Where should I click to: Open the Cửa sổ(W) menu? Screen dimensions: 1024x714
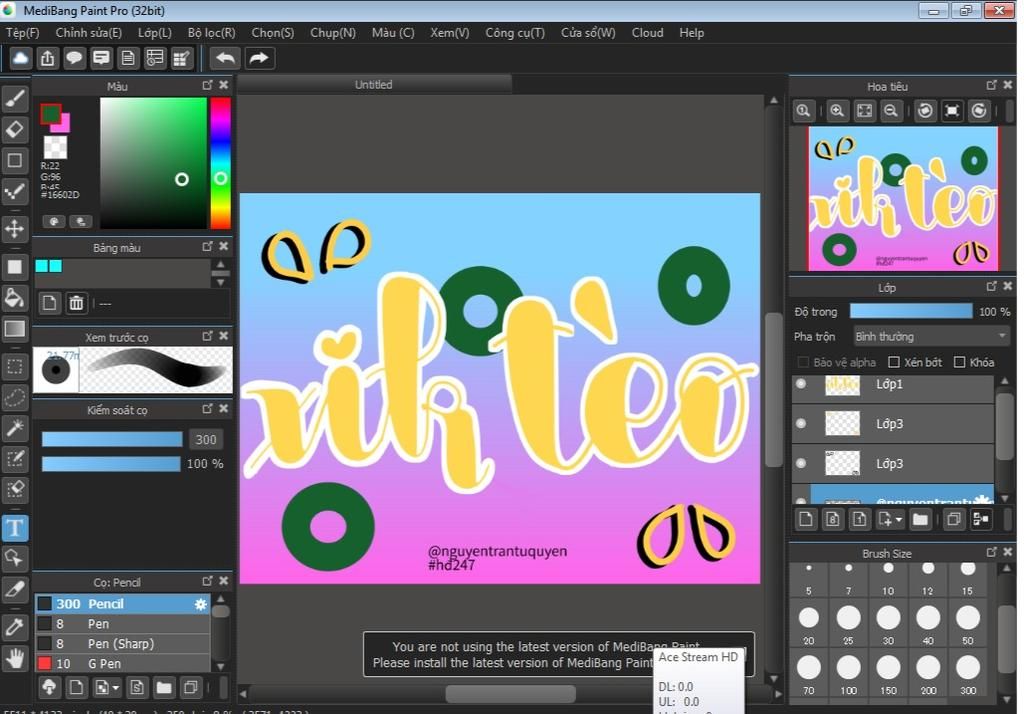[588, 33]
